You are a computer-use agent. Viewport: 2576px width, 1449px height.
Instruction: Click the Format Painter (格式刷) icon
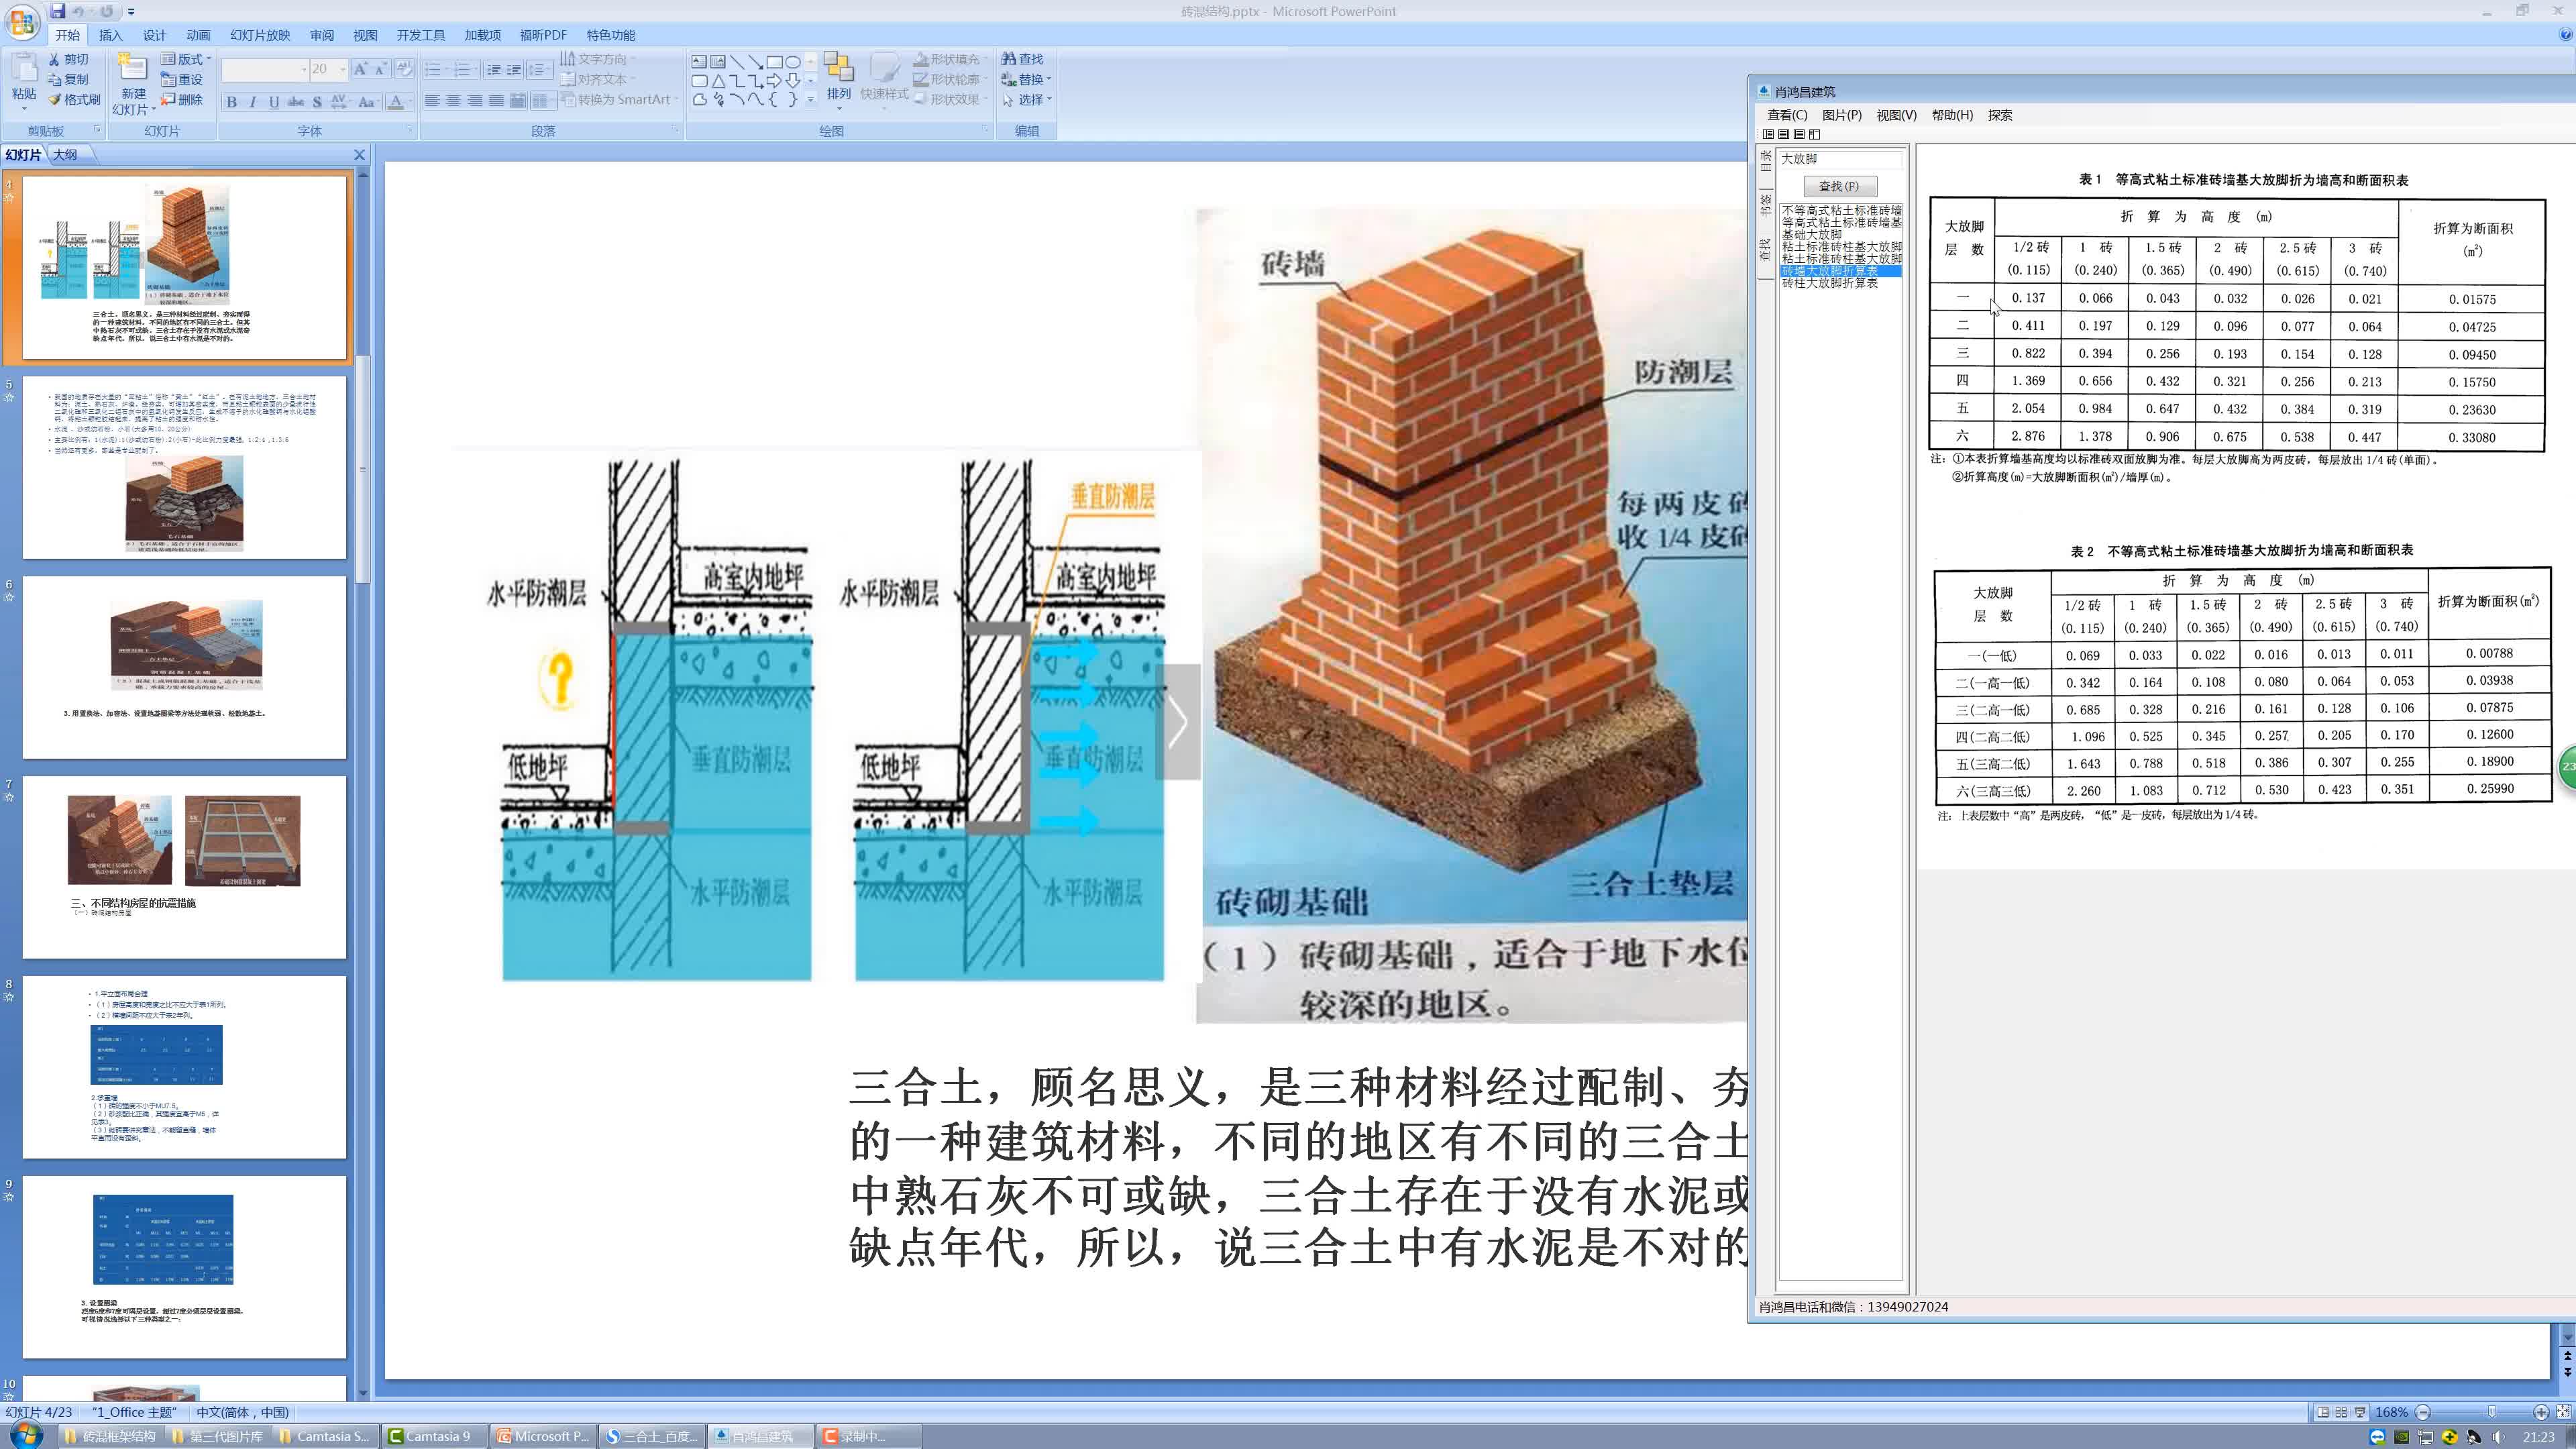(55, 99)
